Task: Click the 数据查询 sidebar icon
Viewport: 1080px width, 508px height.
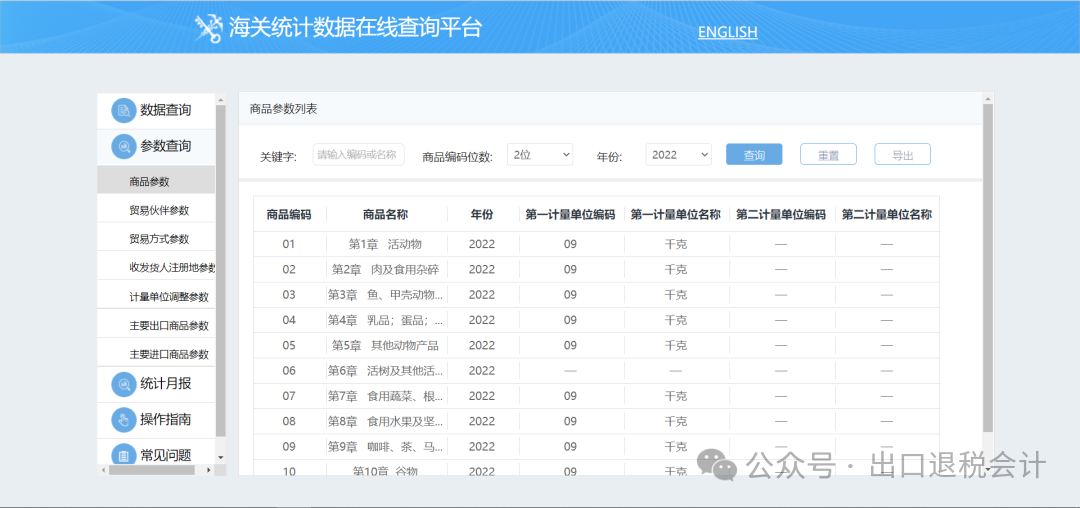Action: pos(123,110)
